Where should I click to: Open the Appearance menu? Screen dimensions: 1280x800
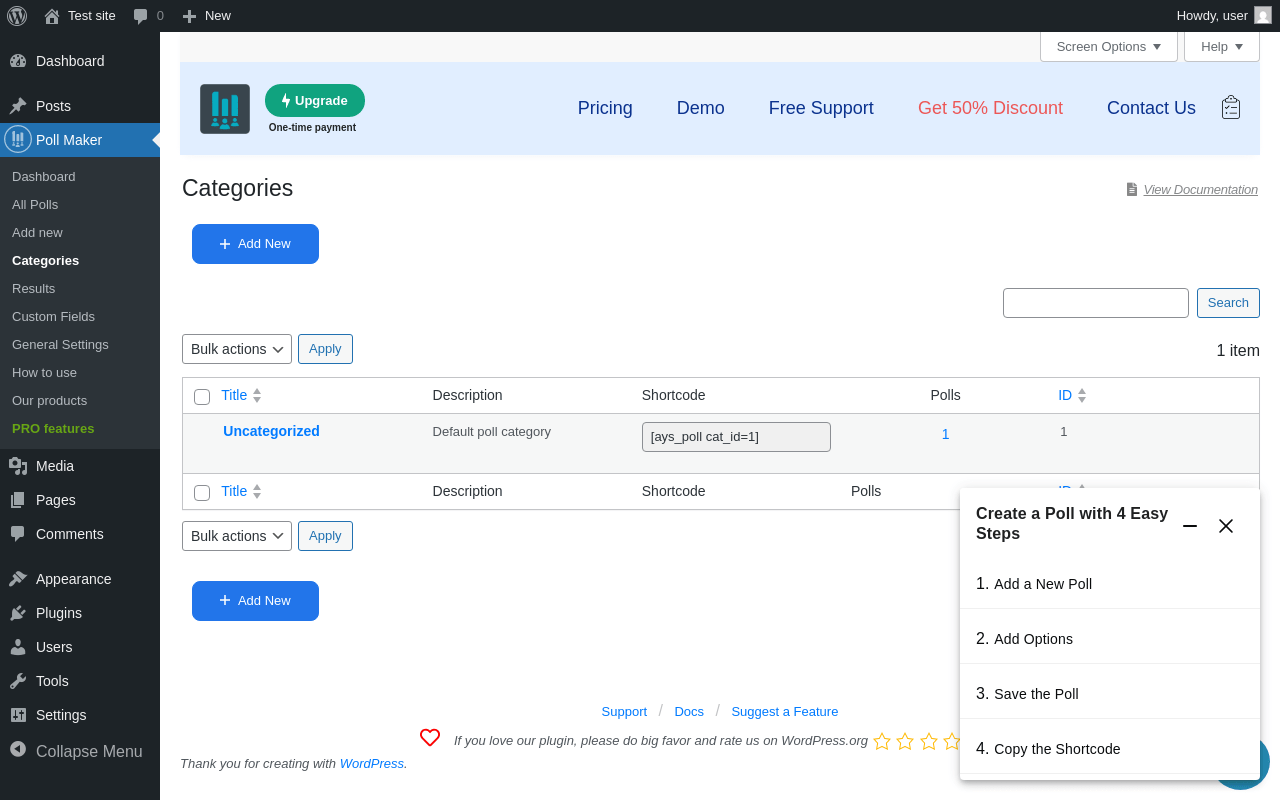(x=80, y=579)
